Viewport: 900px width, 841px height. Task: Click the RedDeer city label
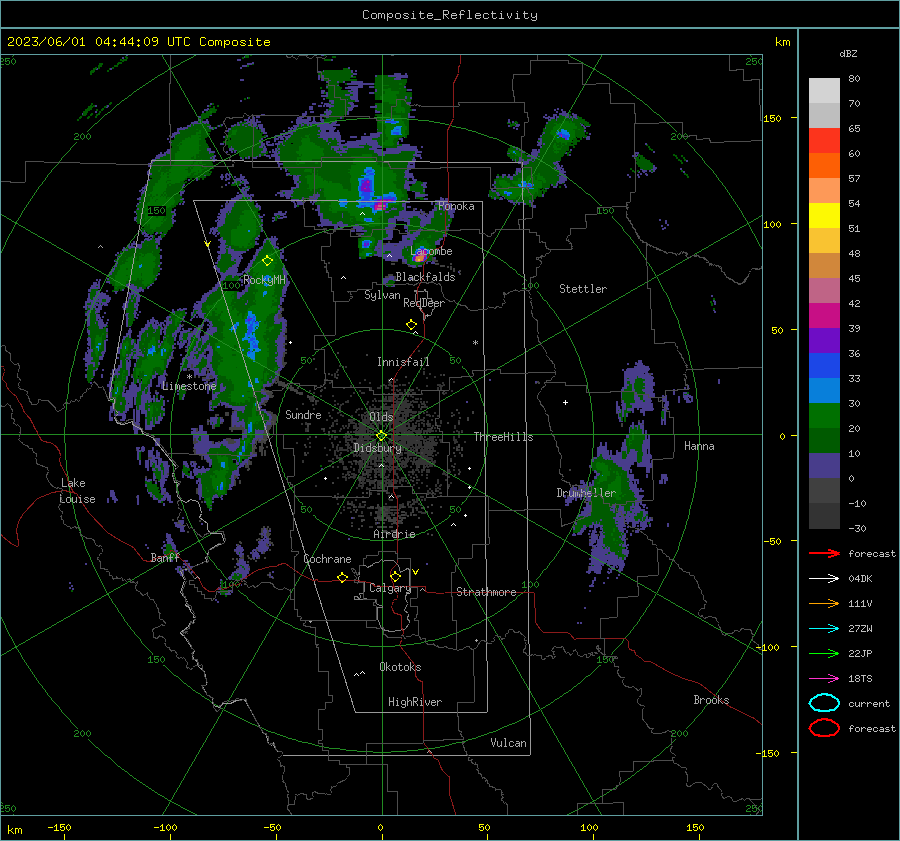424,303
